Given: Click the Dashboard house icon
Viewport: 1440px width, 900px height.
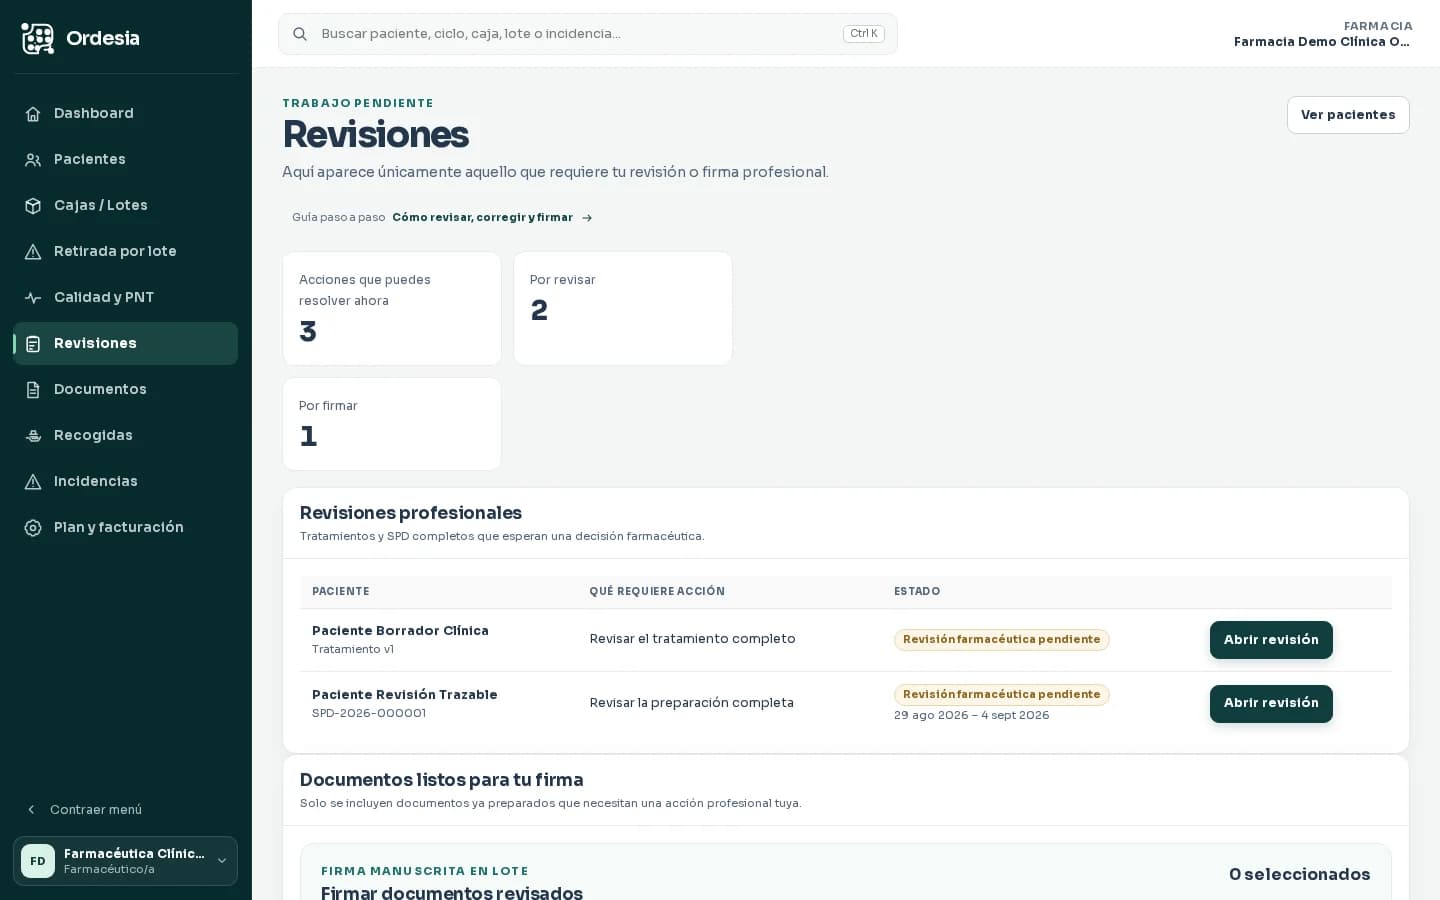Looking at the screenshot, I should [x=33, y=114].
